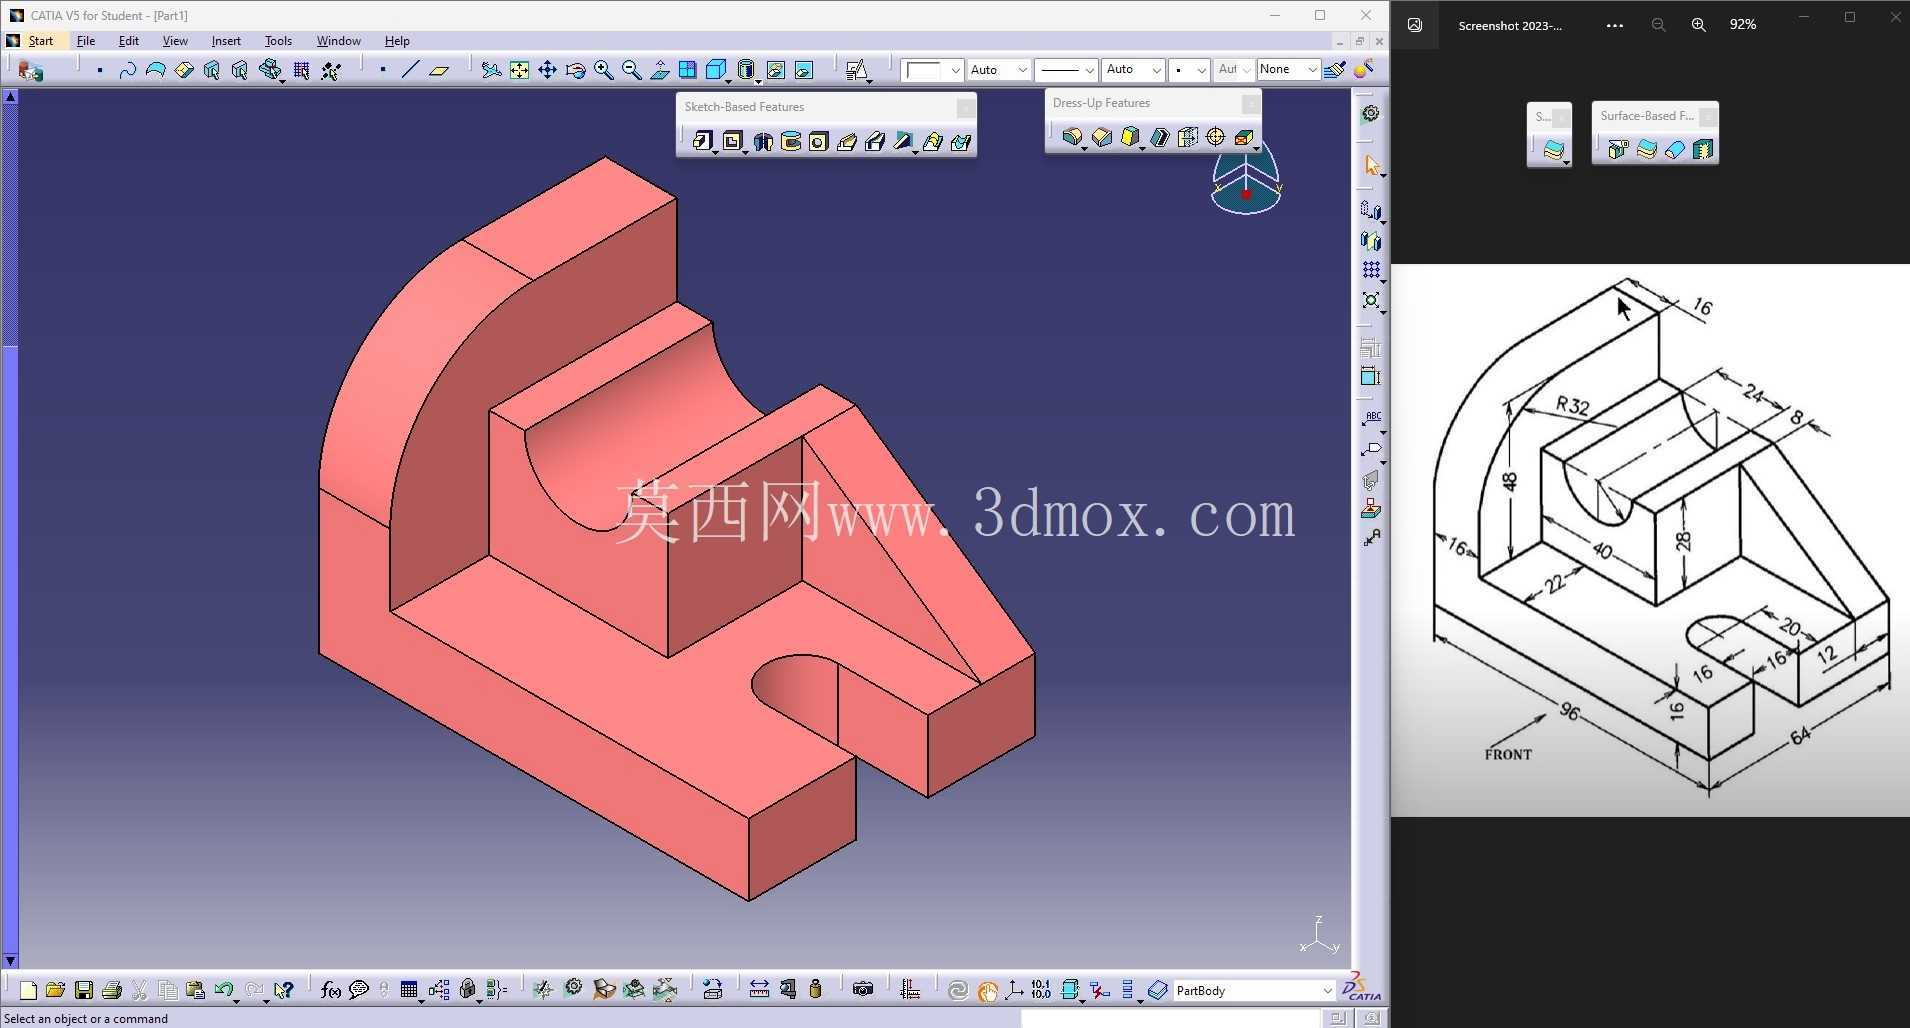Select the Pad tool in Sketch-Based Features
Screen dimensions: 1910x1028
(x=703, y=141)
